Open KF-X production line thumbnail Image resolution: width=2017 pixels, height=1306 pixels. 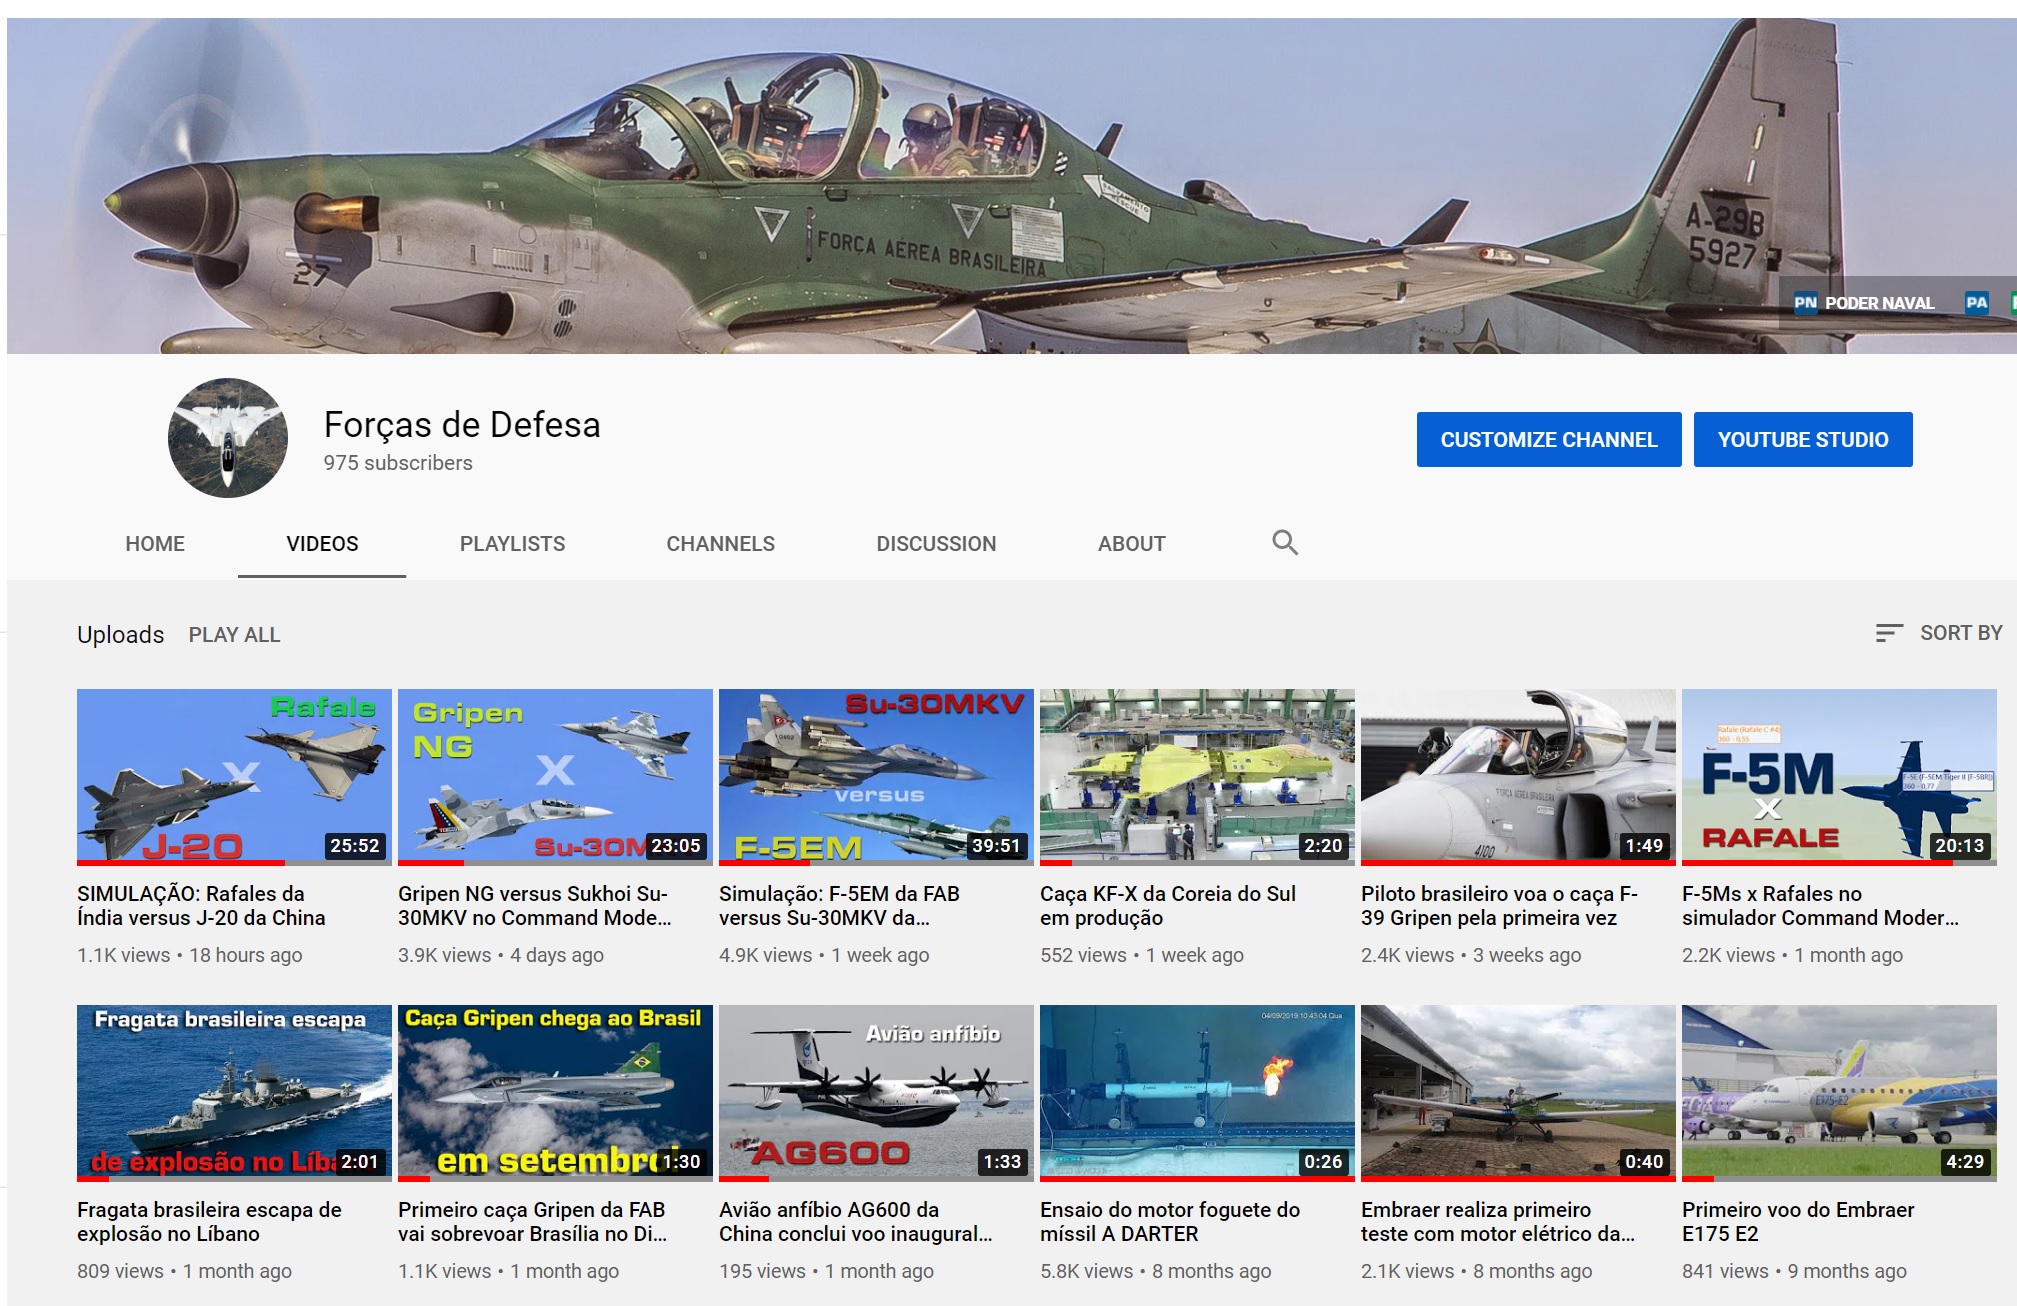[1197, 777]
